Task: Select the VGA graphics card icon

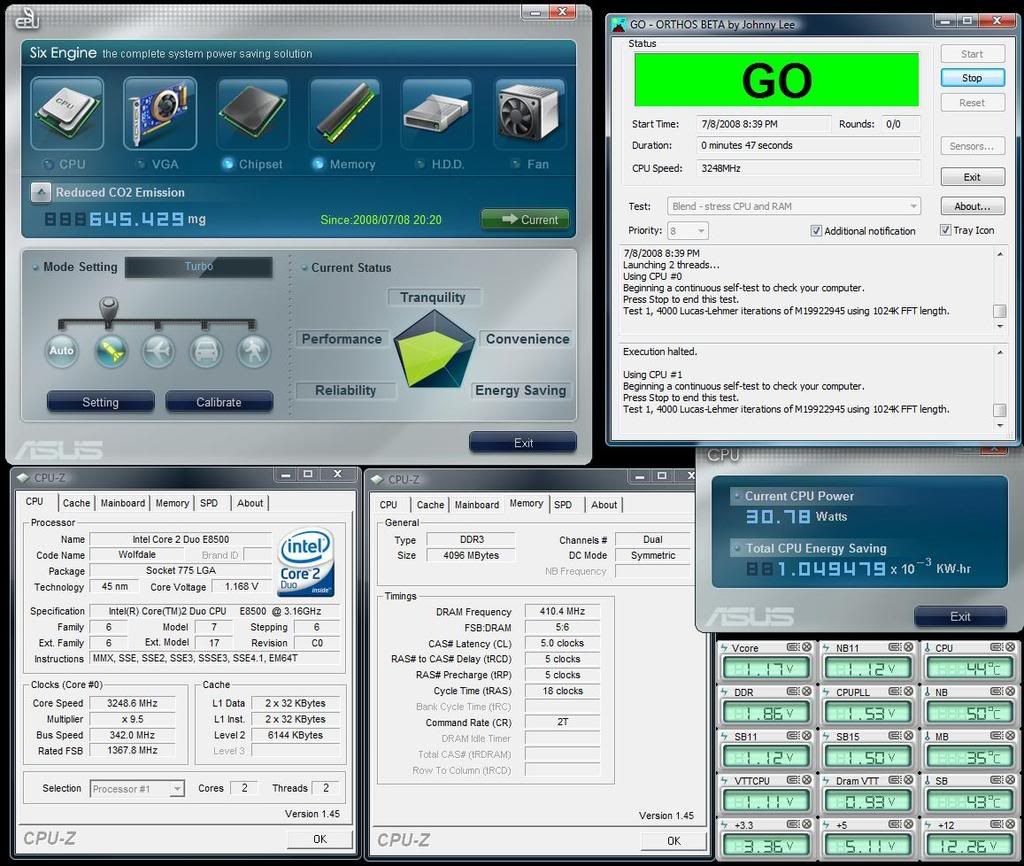Action: tap(160, 114)
